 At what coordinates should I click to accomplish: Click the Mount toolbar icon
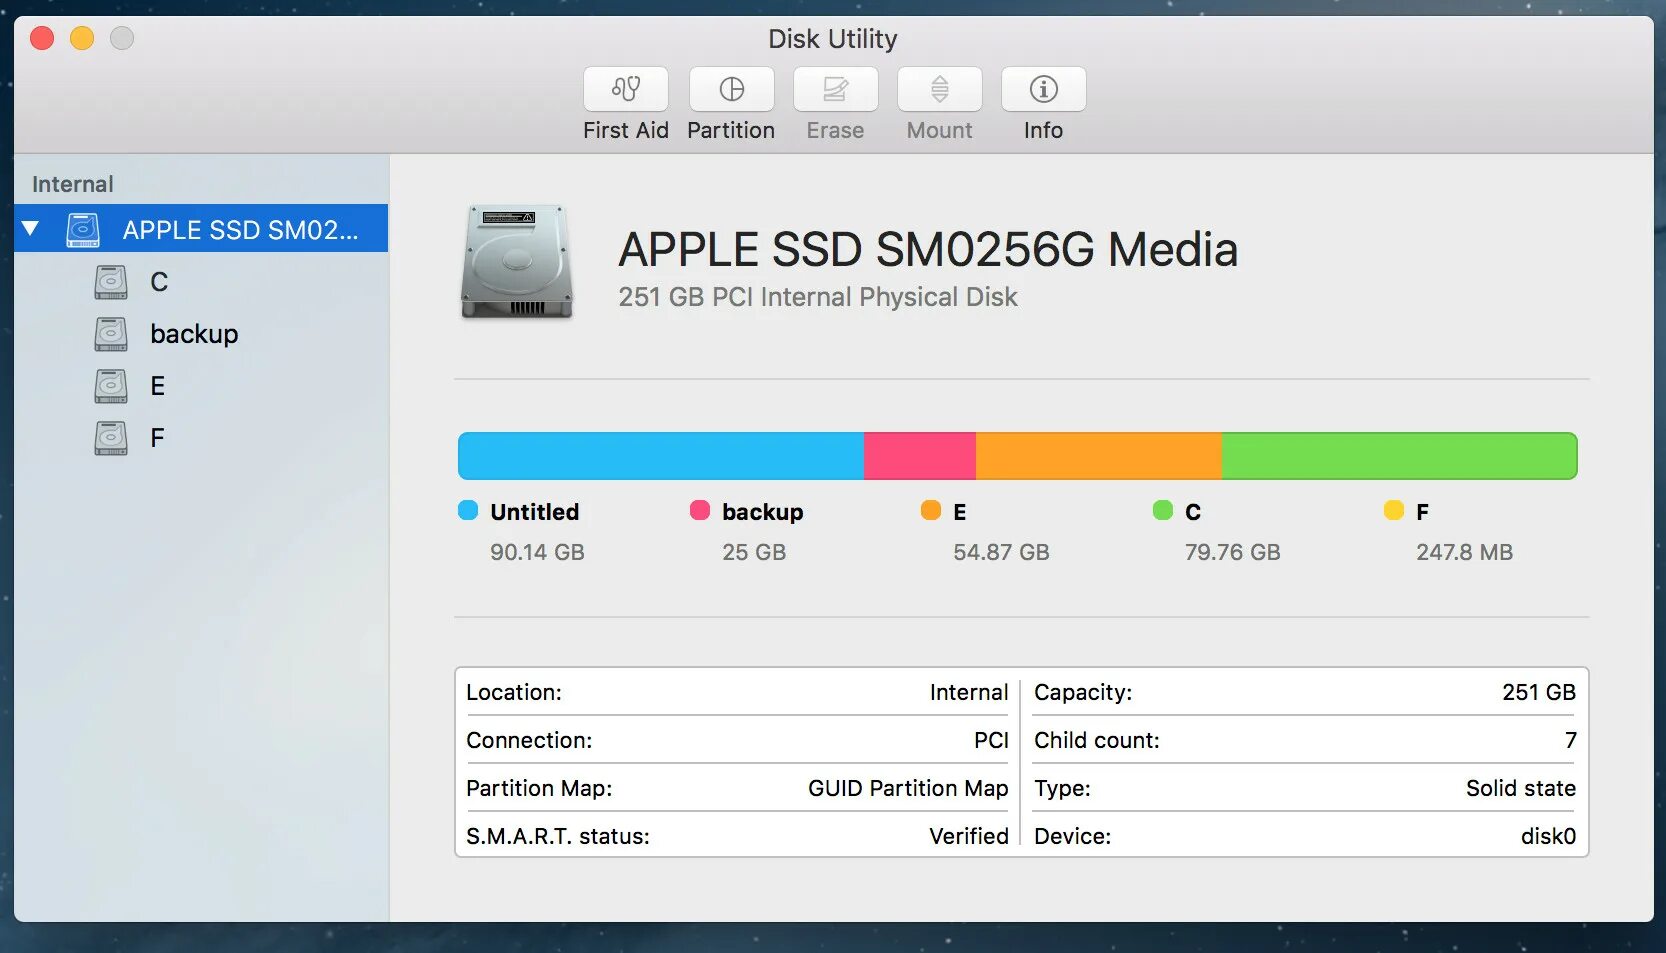pyautogui.click(x=939, y=89)
